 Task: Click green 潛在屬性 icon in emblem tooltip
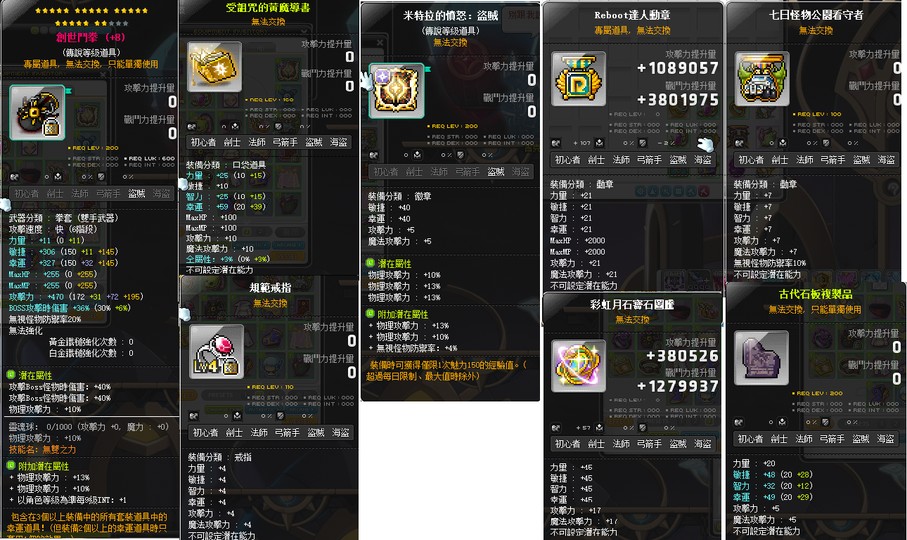370,263
